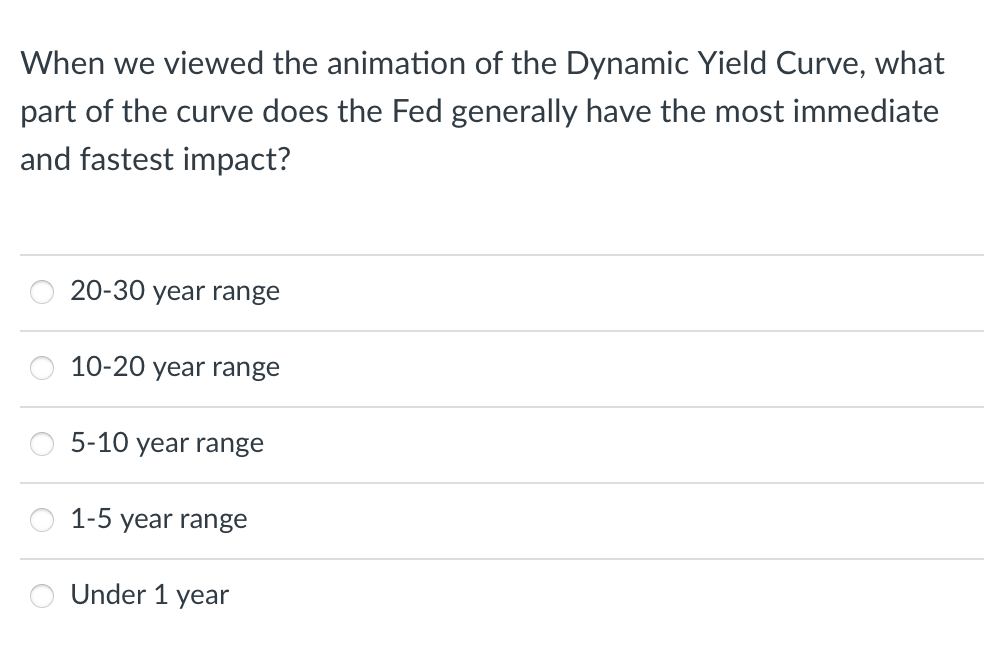Pick the middle answer option 5-10 year range
Viewport: 1002px width, 652px height.
167,443
